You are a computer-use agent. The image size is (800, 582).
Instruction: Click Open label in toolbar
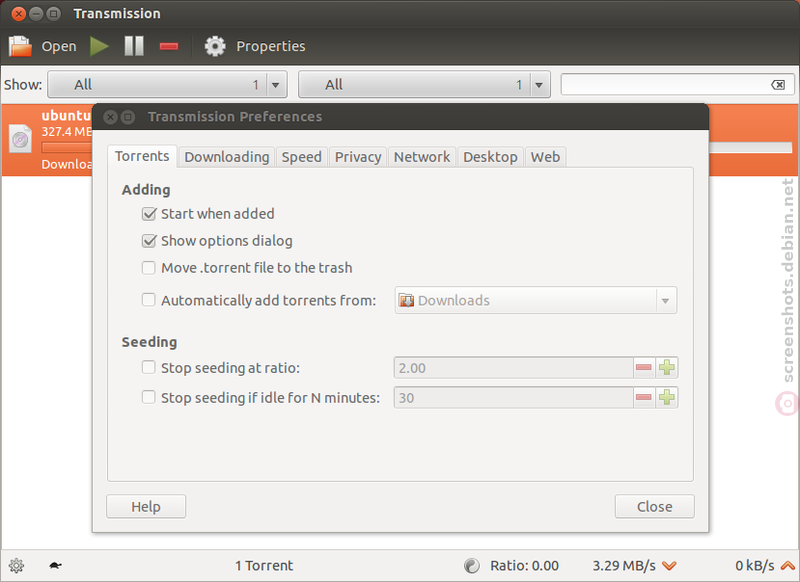59,46
